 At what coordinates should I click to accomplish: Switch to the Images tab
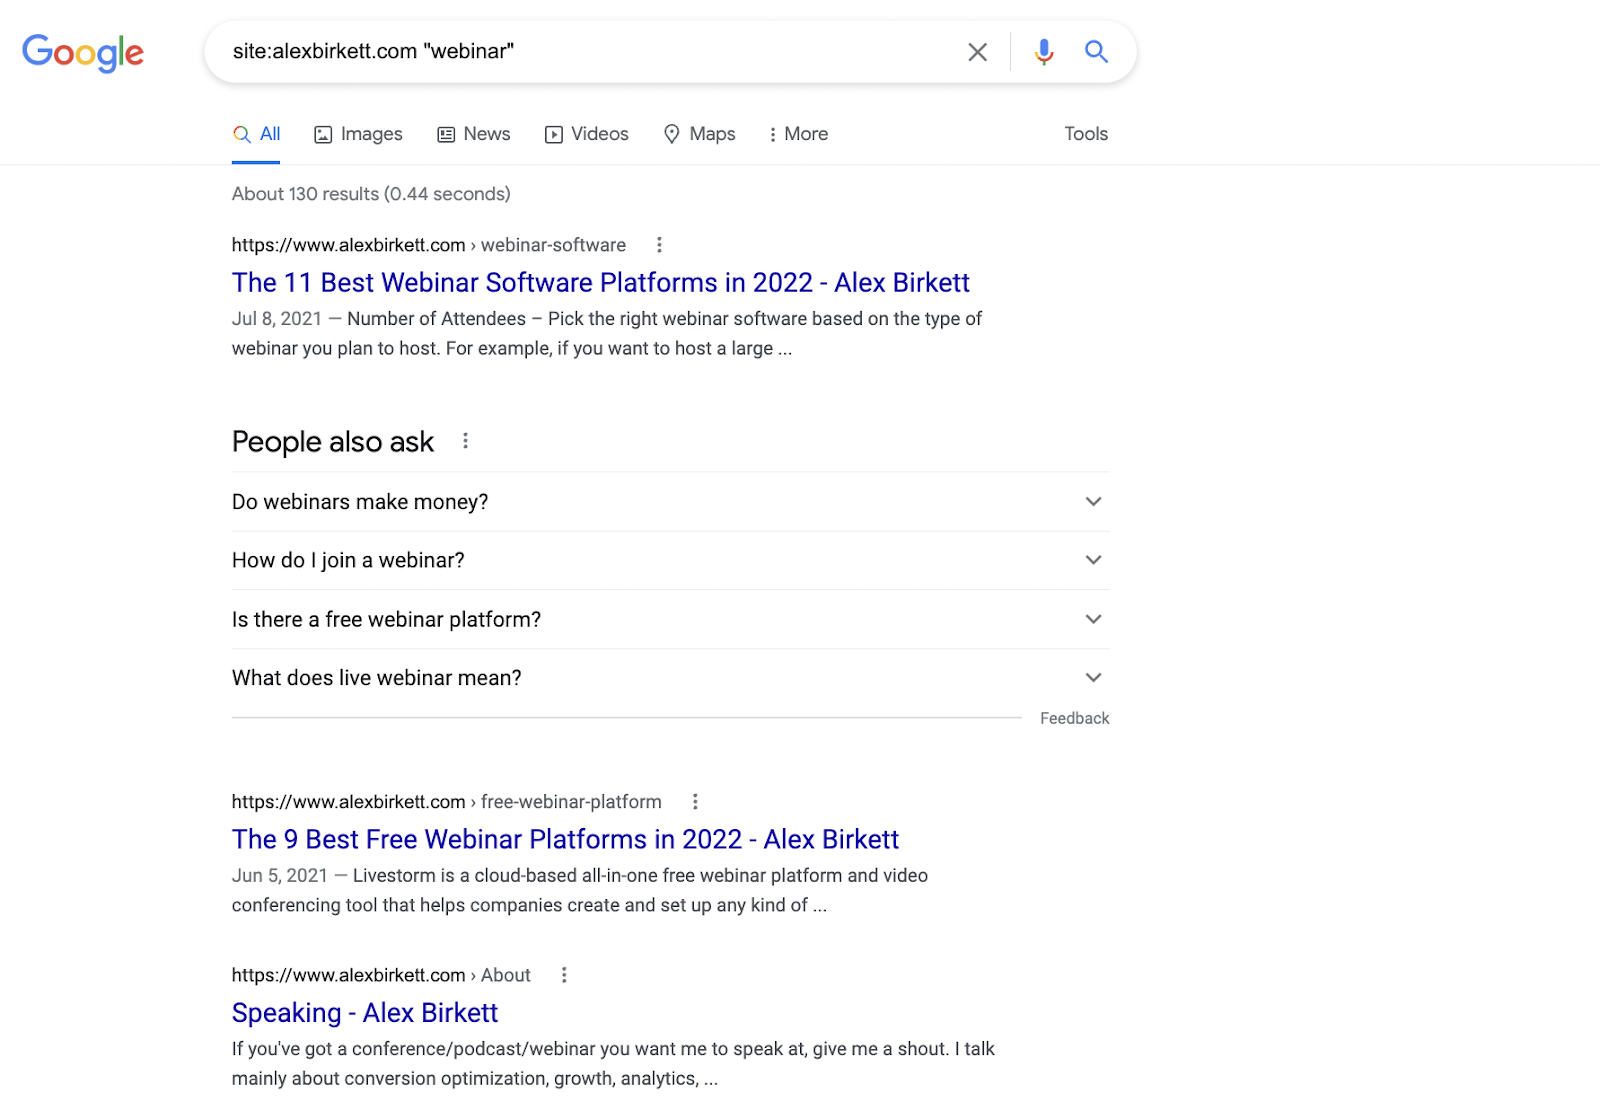coord(358,134)
